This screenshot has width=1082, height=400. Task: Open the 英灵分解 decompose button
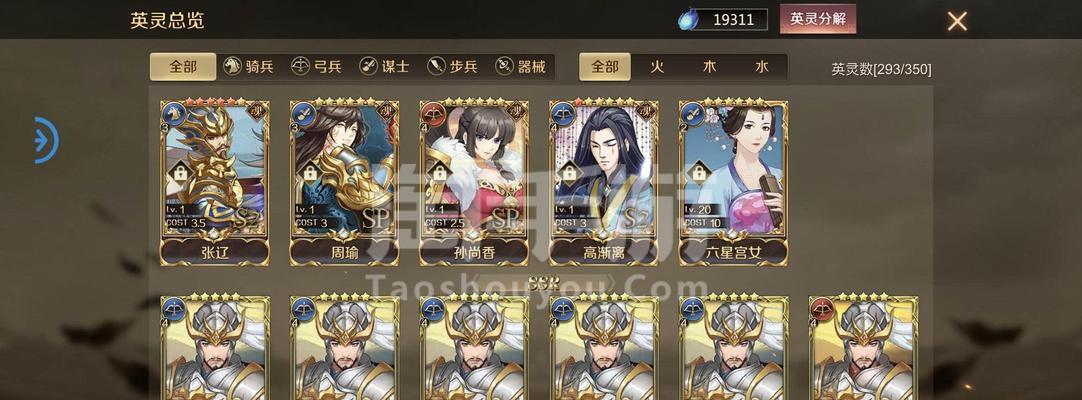click(818, 19)
